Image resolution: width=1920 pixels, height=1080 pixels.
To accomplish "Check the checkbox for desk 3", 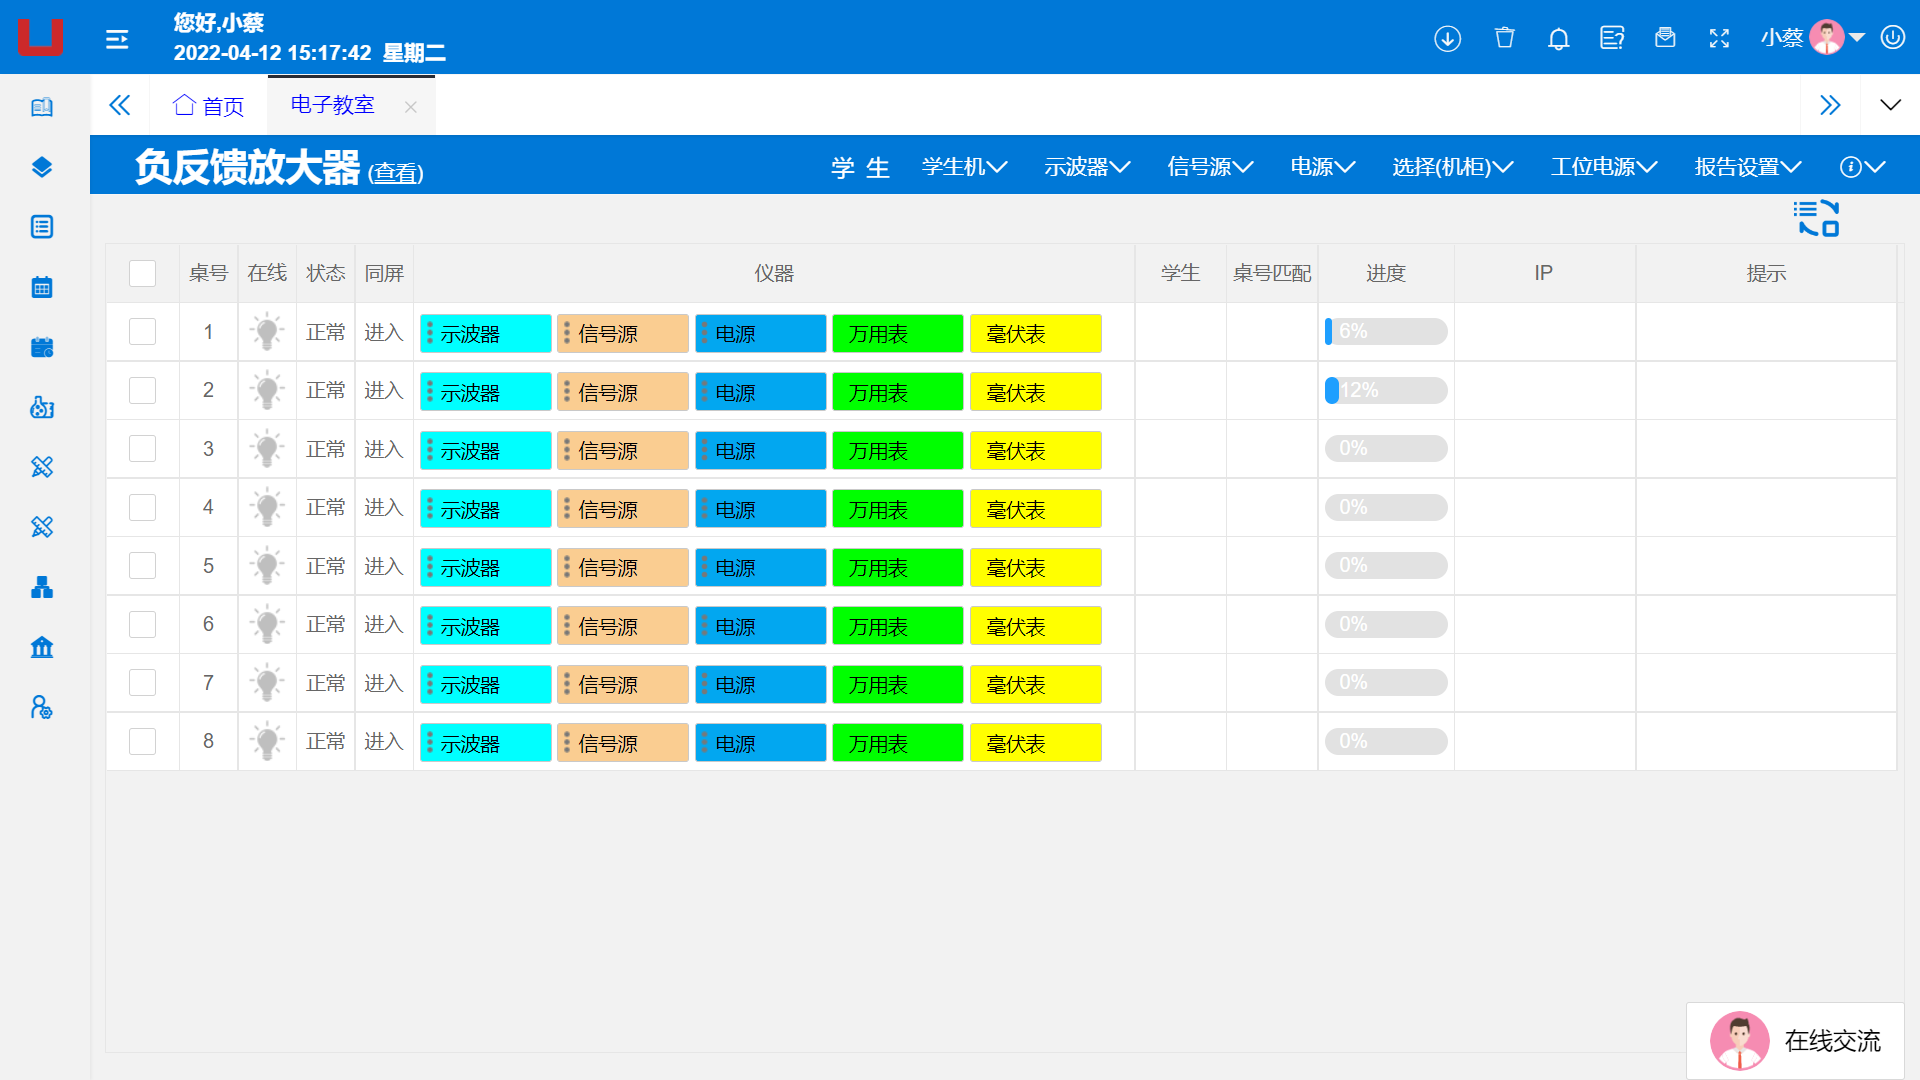I will (x=142, y=449).
